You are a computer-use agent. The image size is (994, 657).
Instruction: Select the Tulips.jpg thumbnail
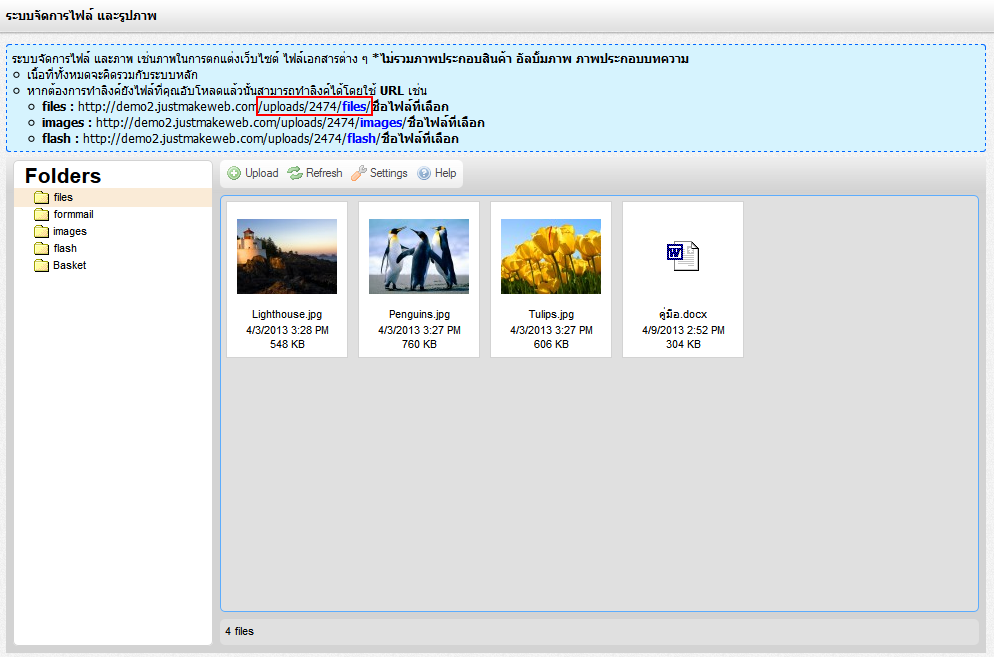(x=551, y=257)
